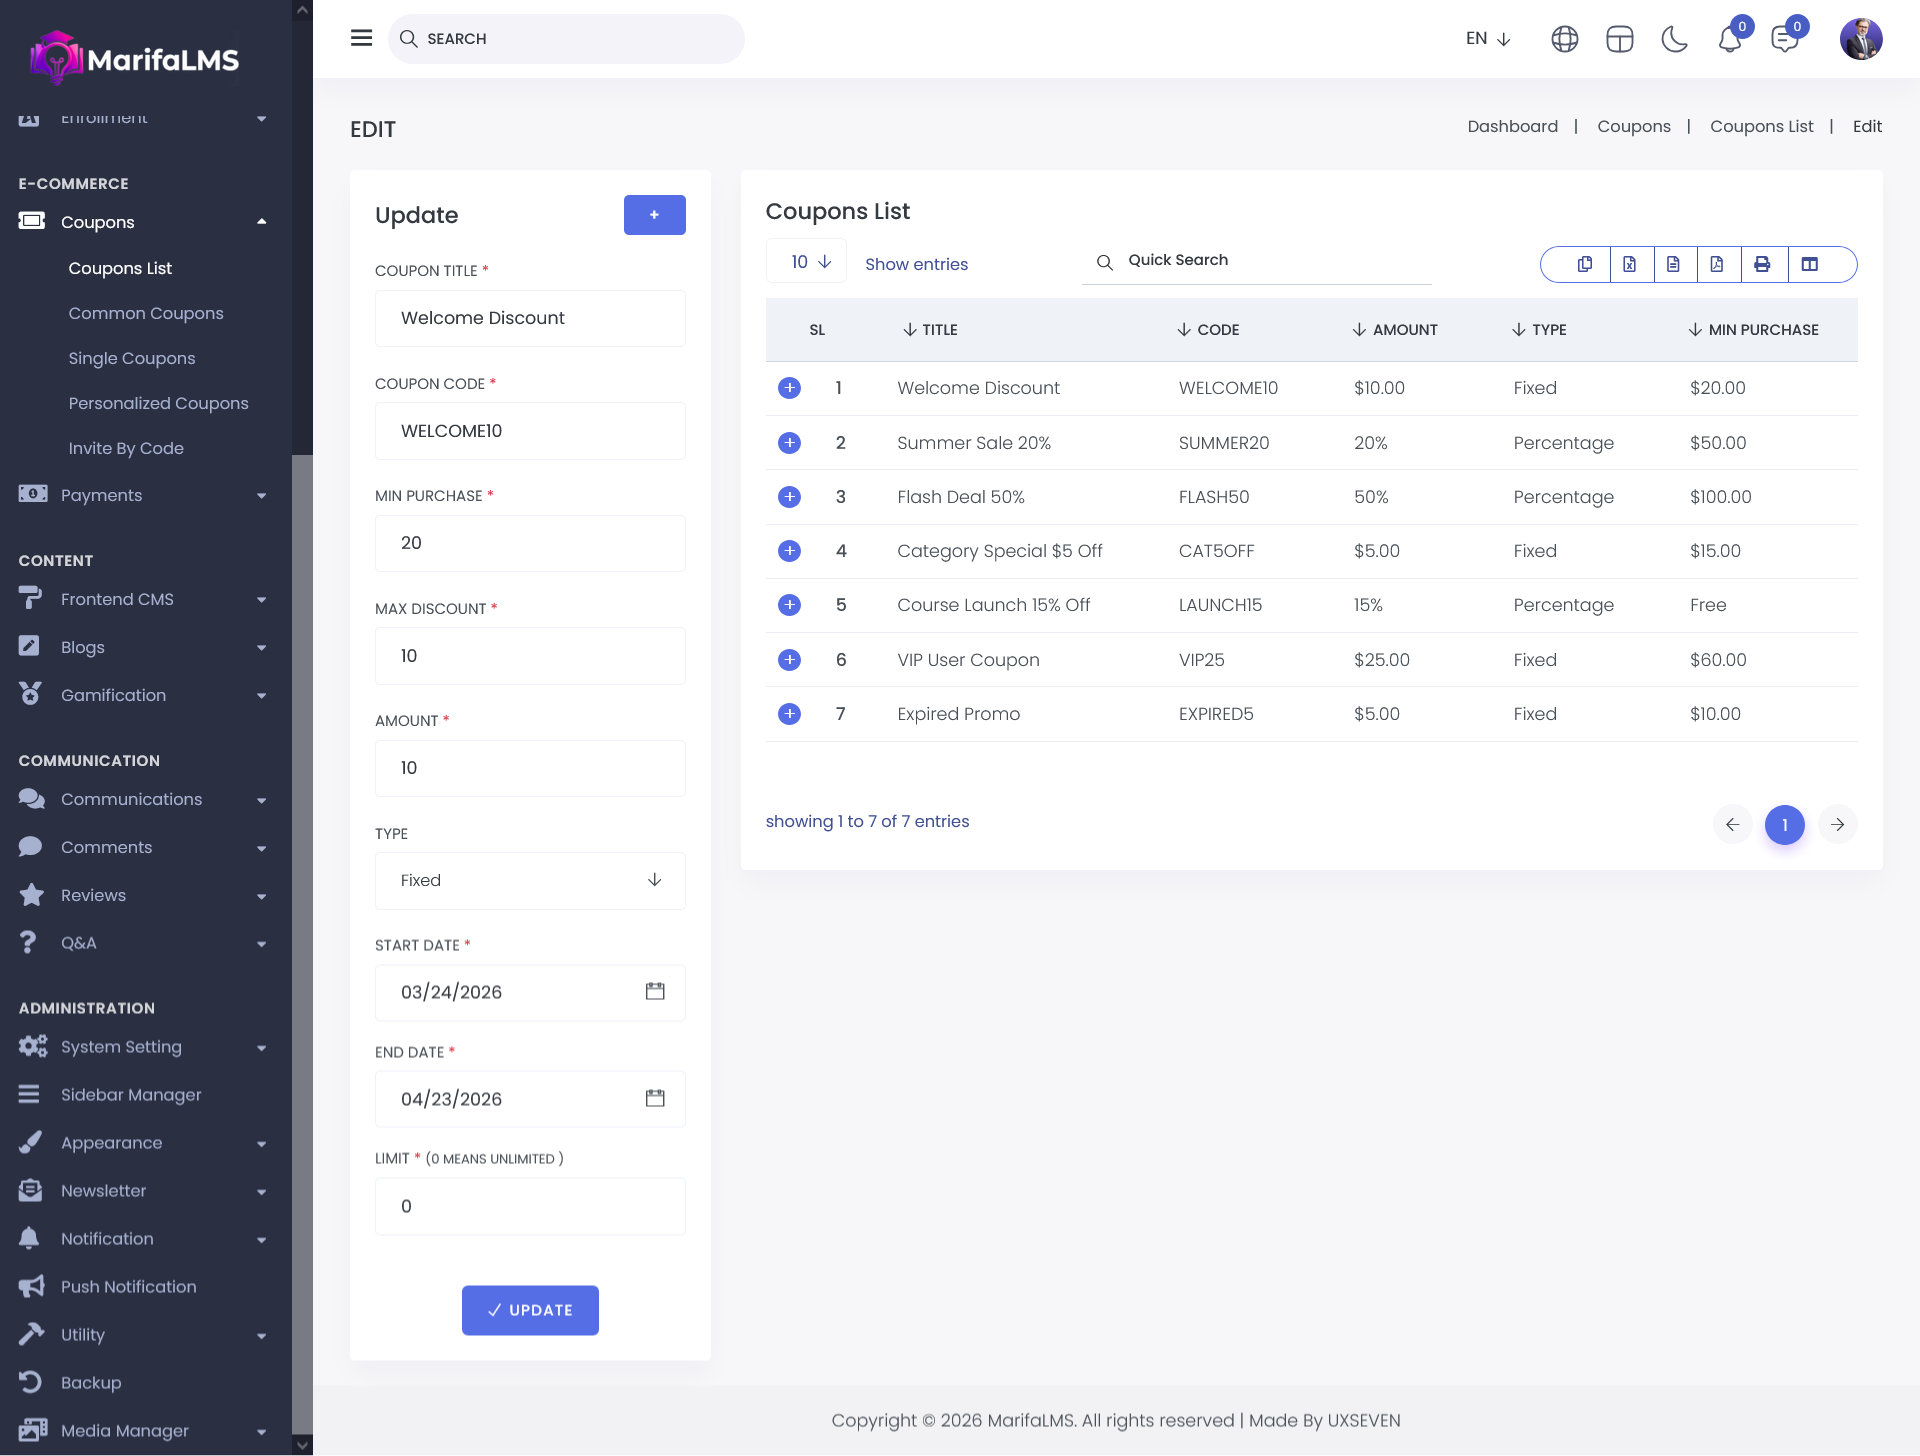The image size is (1920, 1456).
Task: Switch to dark mode moon icon
Action: [x=1674, y=39]
